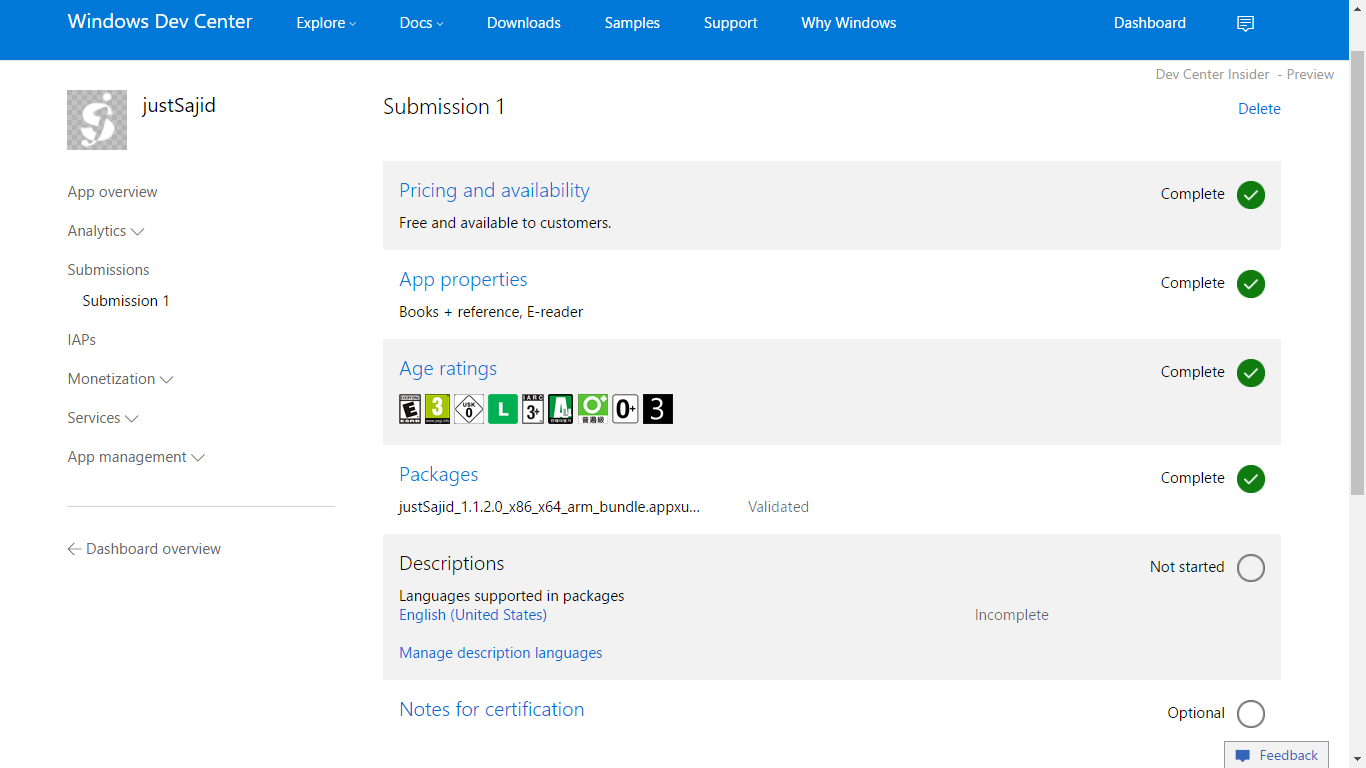Open the Packages section
This screenshot has width=1366, height=768.
pyautogui.click(x=439, y=475)
